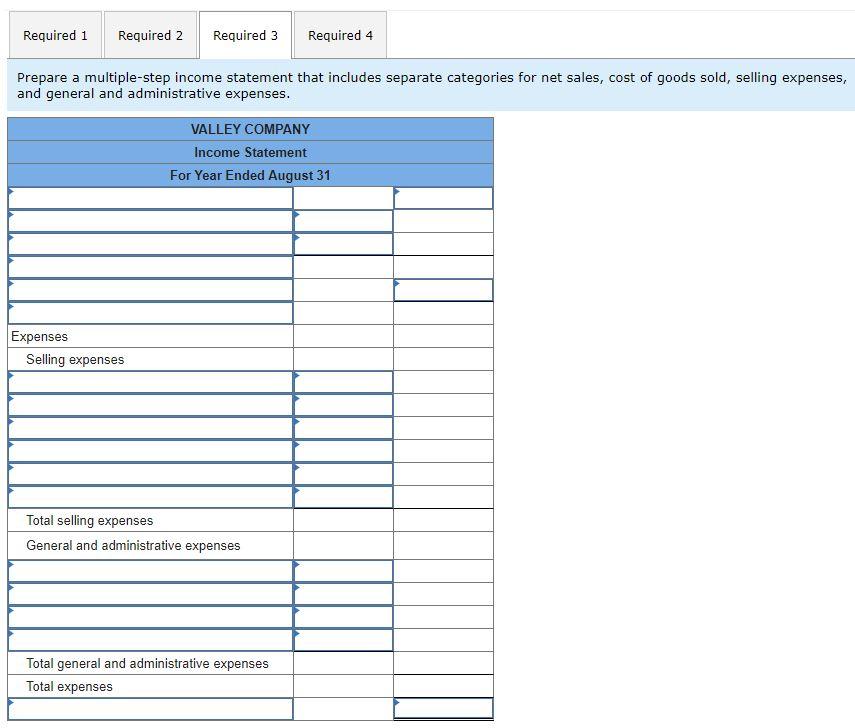This screenshot has width=855, height=728.
Task: Switch to the Required 1 tab
Action: click(x=55, y=35)
